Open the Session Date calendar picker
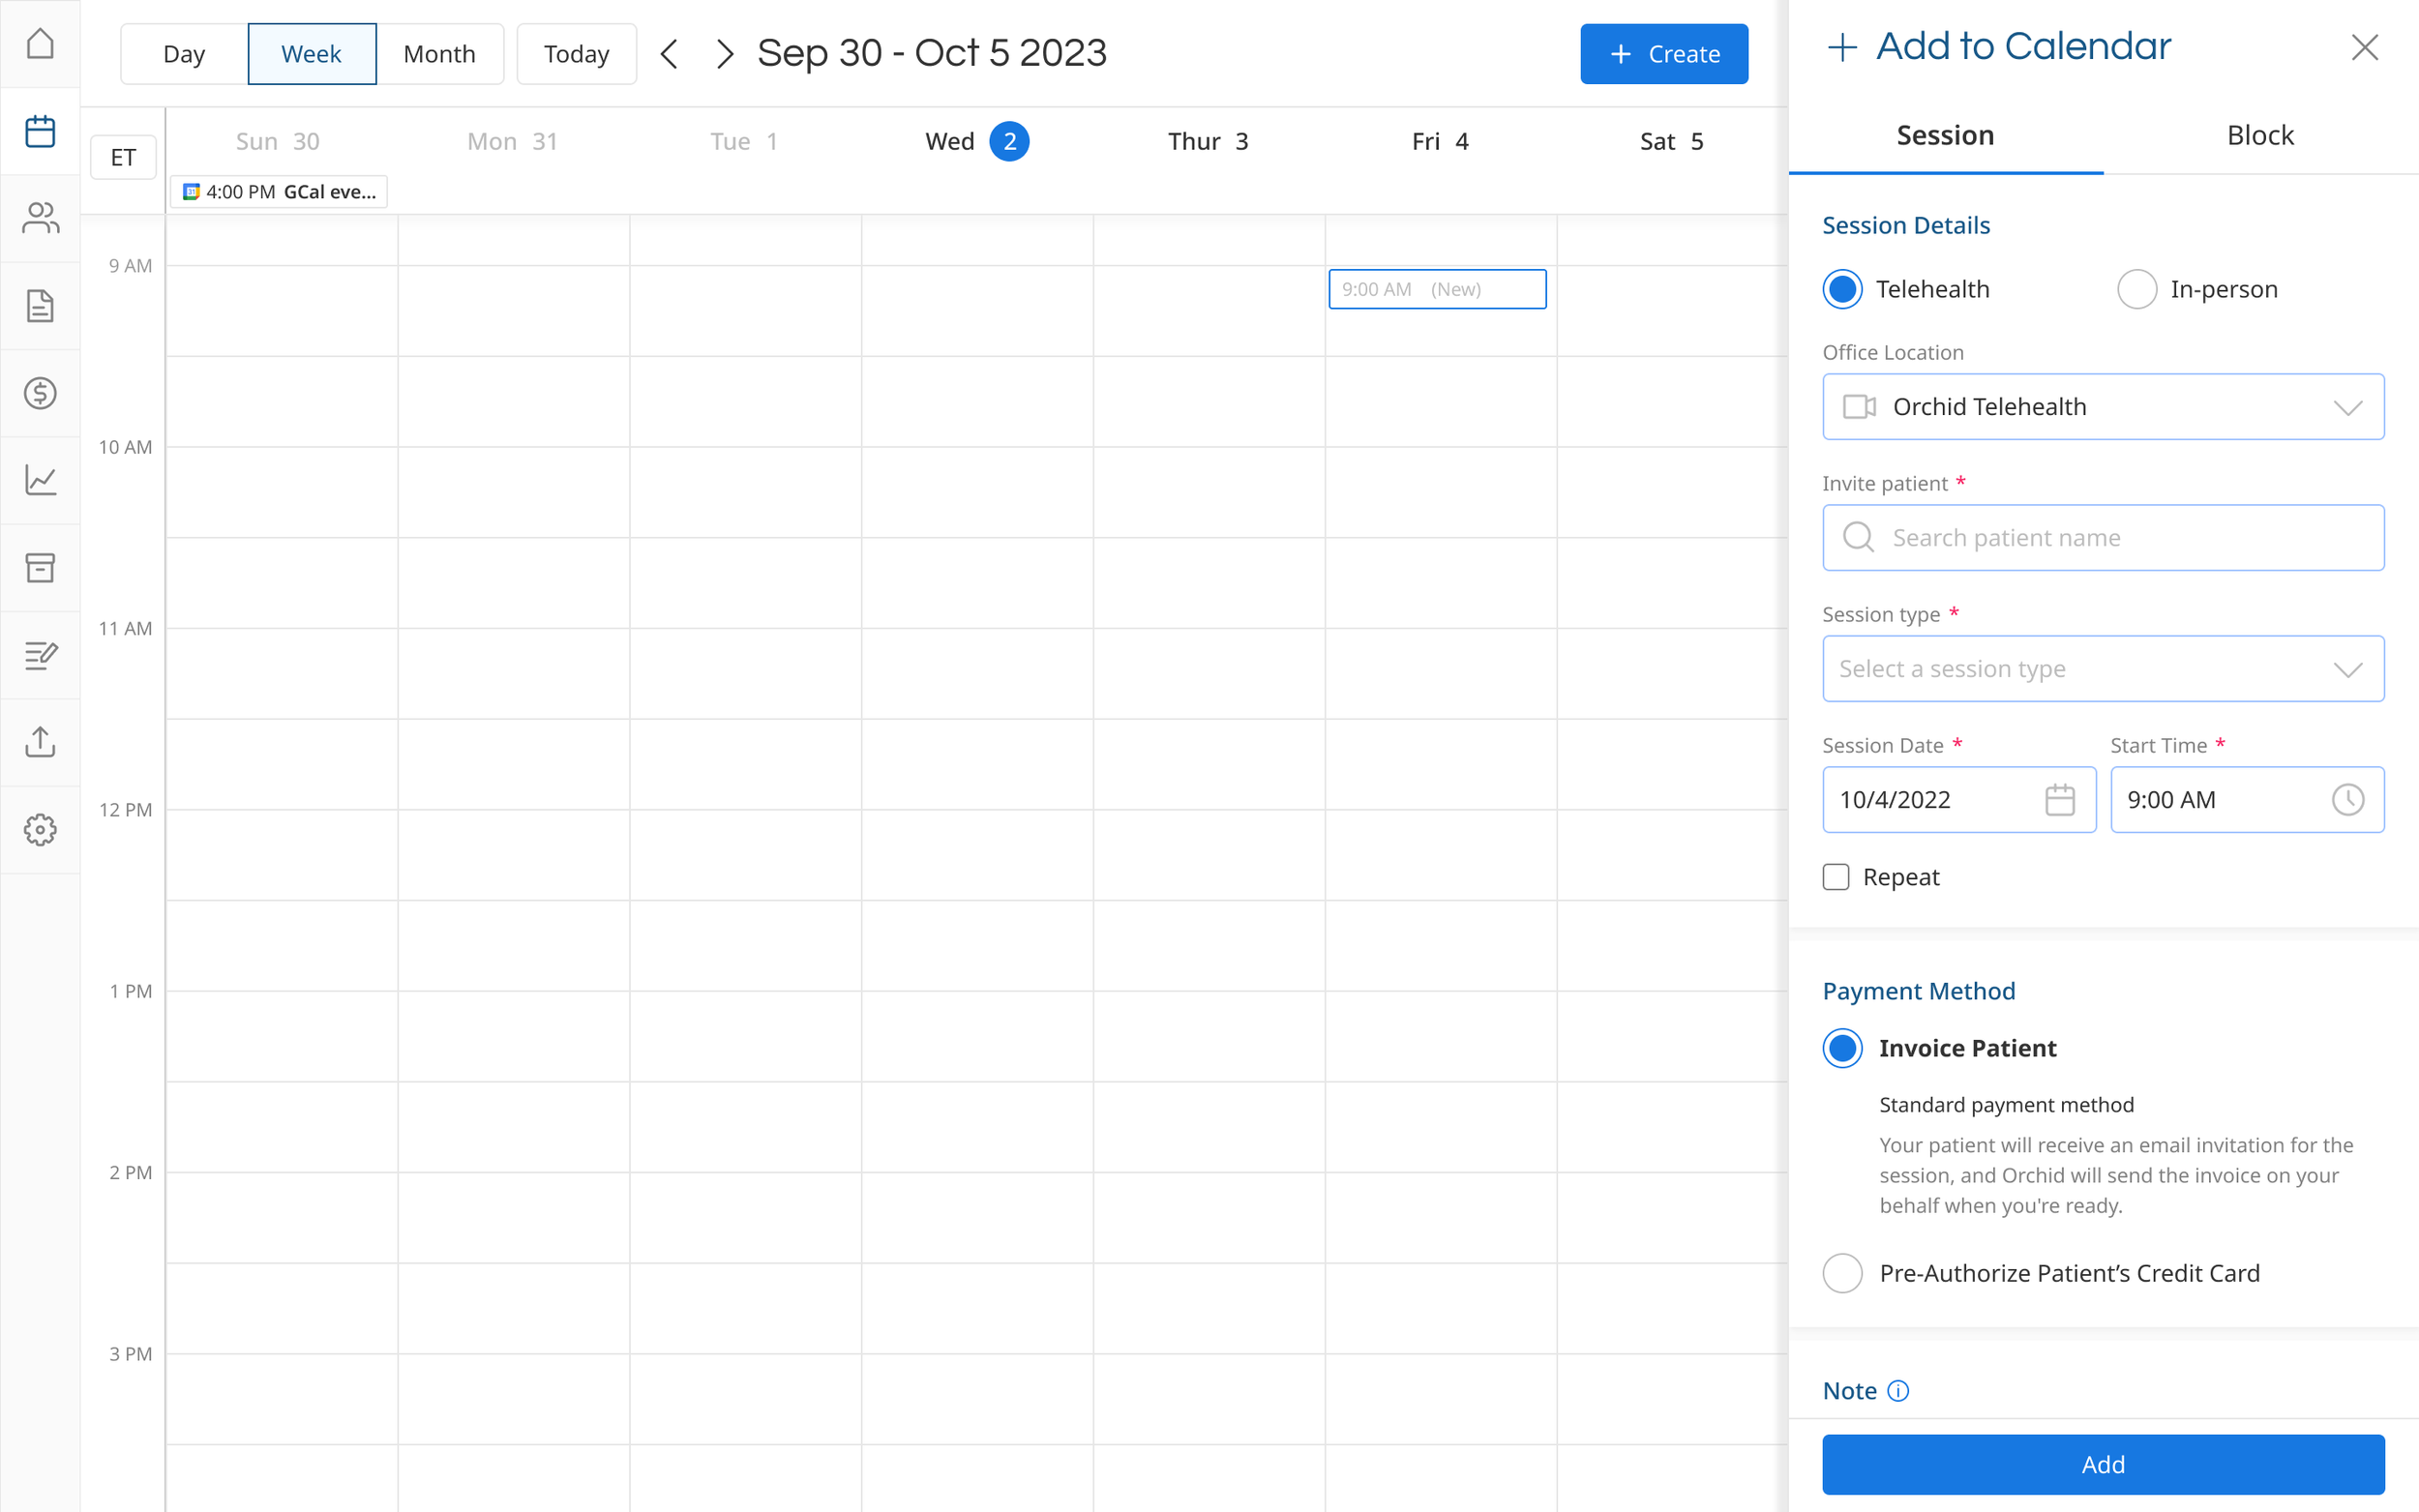2419x1512 pixels. [x=2059, y=800]
